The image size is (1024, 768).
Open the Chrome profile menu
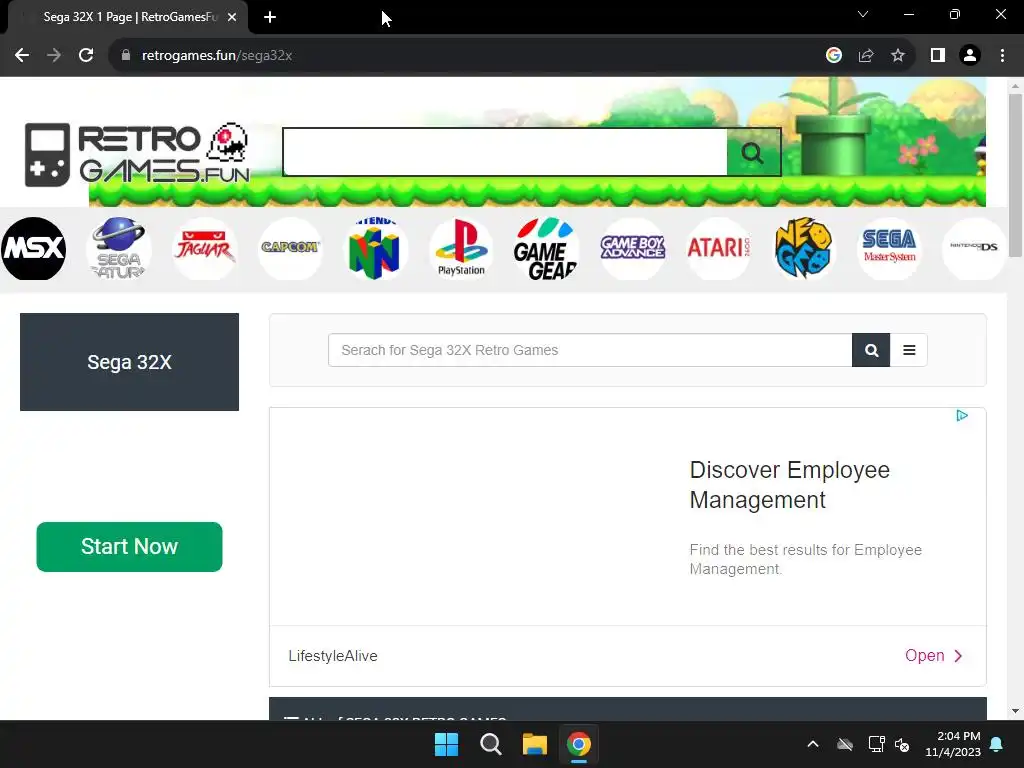pos(970,56)
